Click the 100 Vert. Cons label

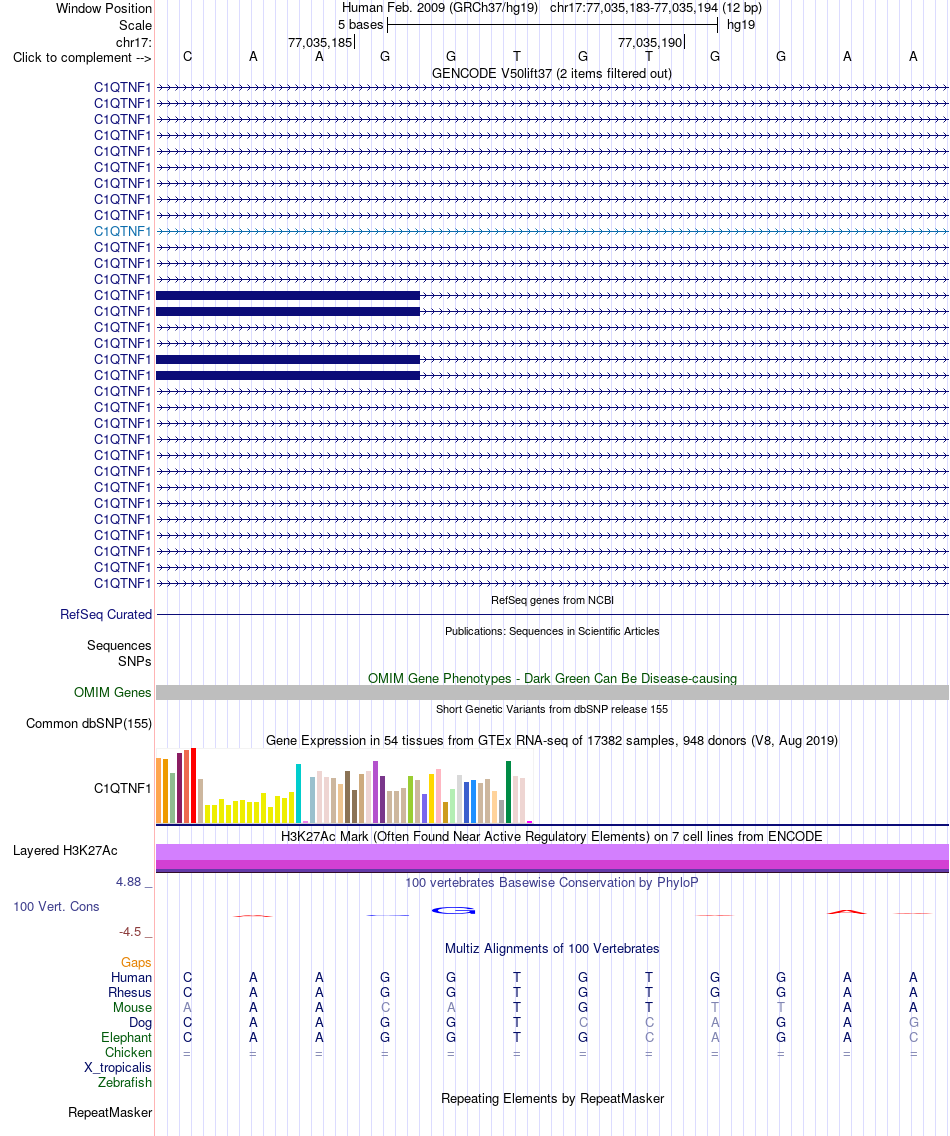pyautogui.click(x=57, y=906)
